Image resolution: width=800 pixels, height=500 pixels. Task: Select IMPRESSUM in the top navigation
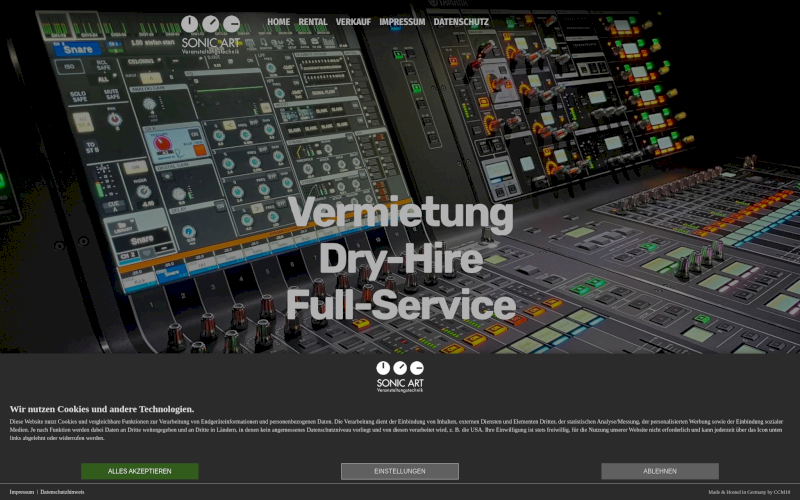pyautogui.click(x=402, y=21)
